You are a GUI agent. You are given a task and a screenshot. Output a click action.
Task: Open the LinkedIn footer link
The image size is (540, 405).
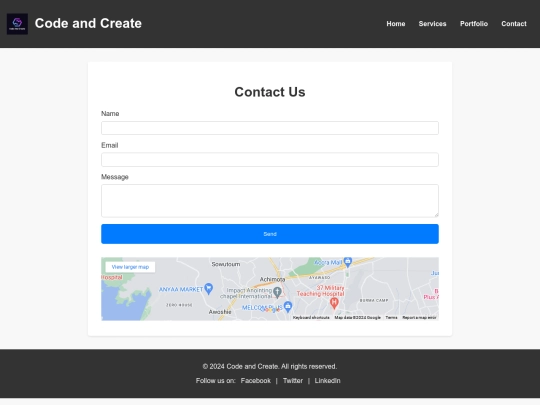pyautogui.click(x=327, y=381)
